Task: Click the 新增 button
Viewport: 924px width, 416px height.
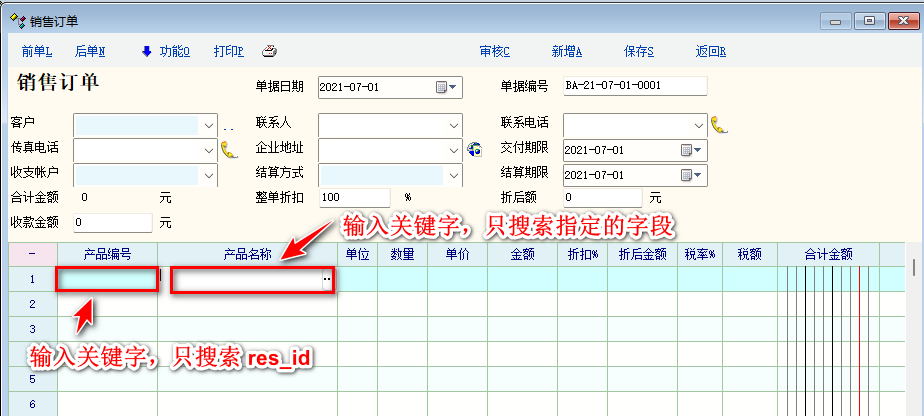Action: 566,52
